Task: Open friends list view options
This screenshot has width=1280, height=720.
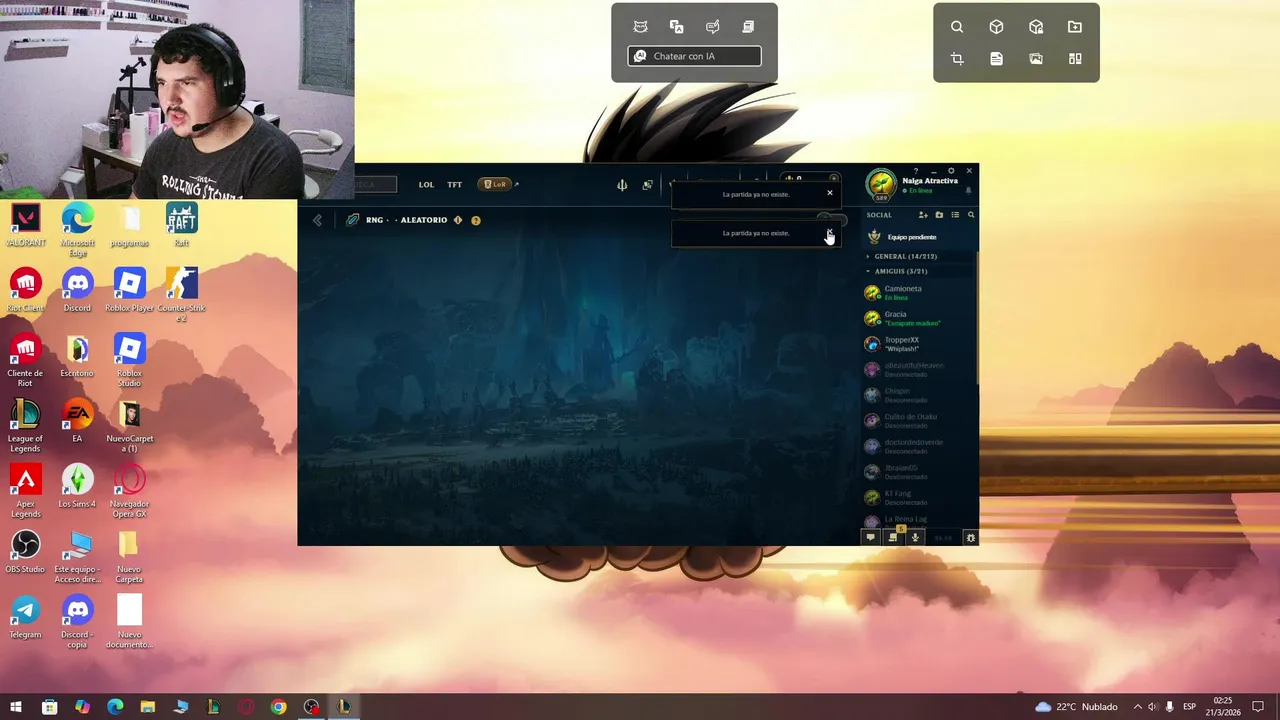Action: (955, 215)
